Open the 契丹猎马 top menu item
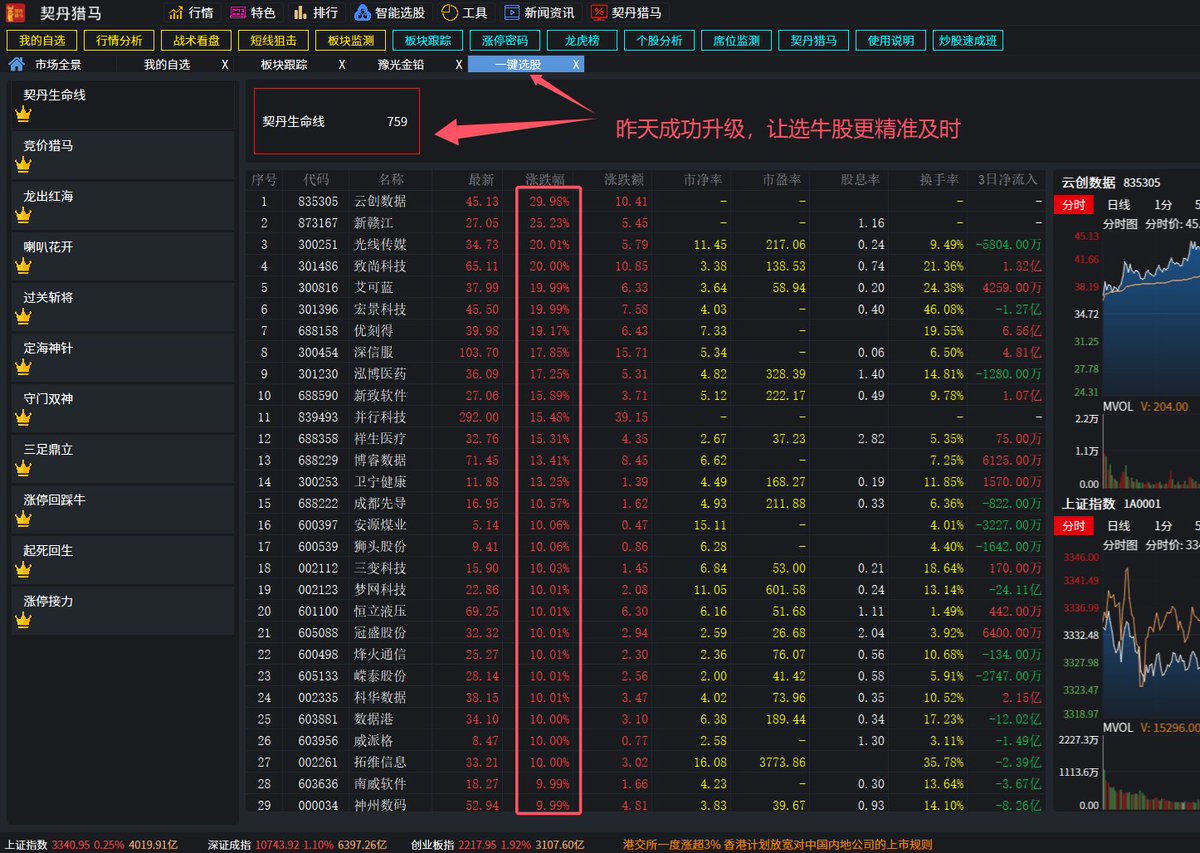This screenshot has width=1200, height=853. pos(626,13)
